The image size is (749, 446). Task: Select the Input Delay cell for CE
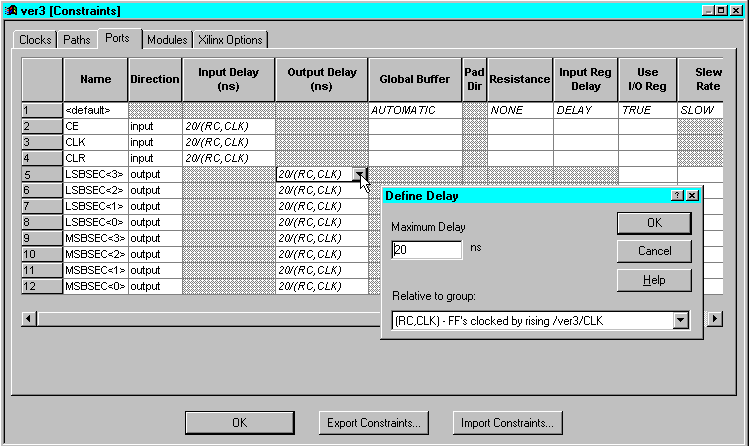click(x=228, y=126)
